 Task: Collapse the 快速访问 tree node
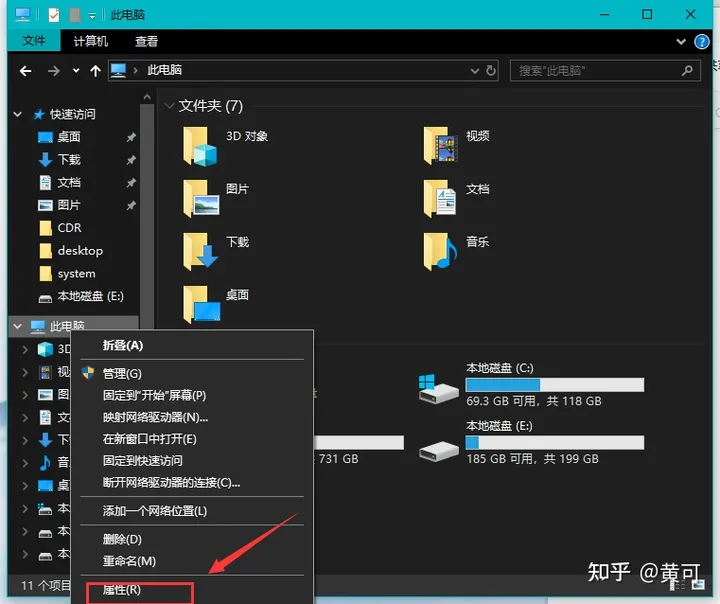17,114
